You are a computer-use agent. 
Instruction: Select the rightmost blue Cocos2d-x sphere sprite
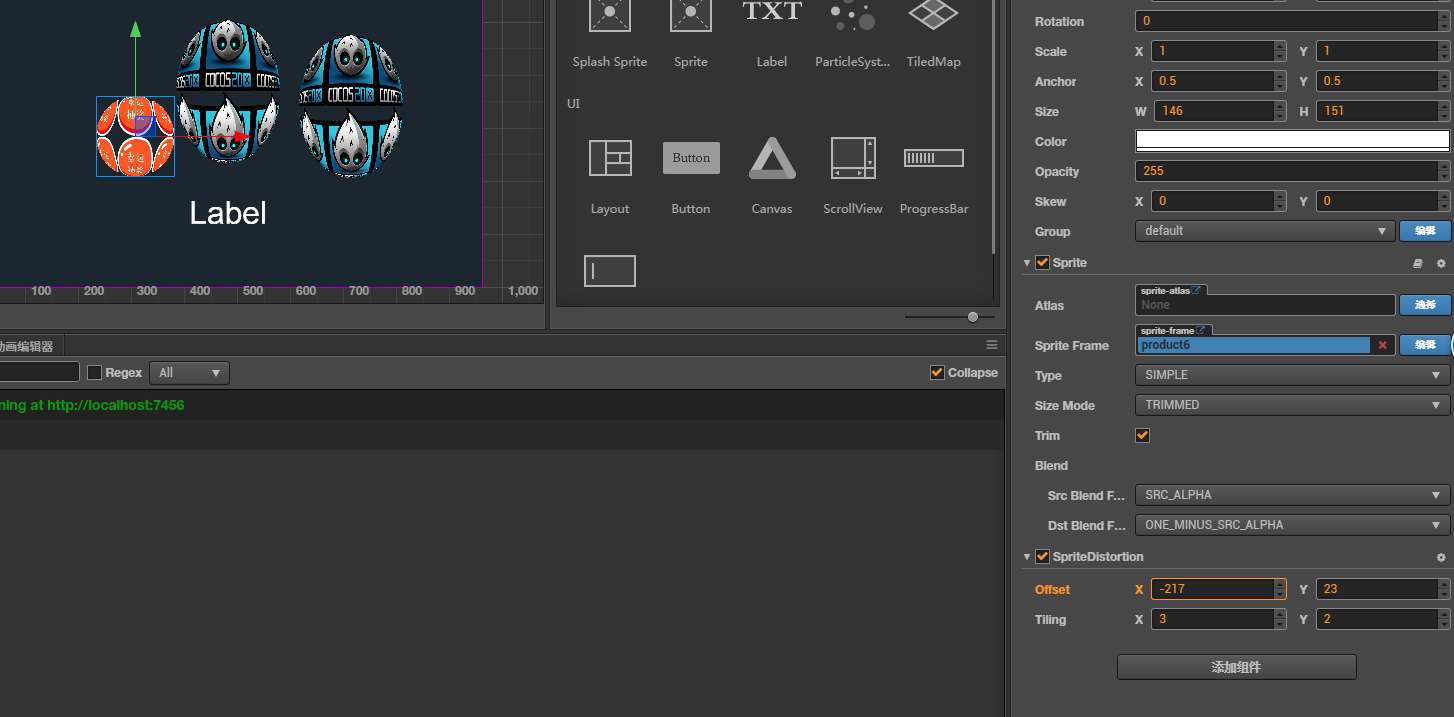pyautogui.click(x=352, y=107)
